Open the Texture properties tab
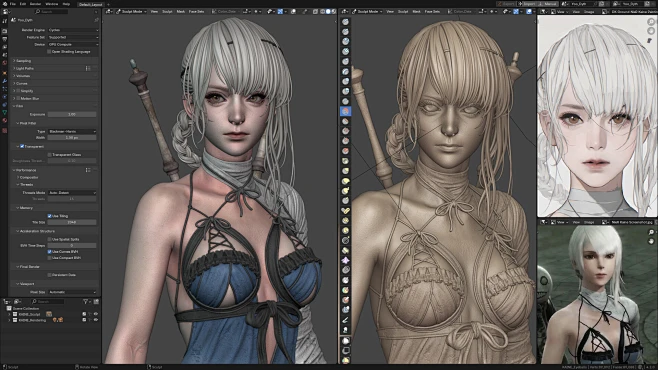658x370 pixels. (x=4, y=130)
